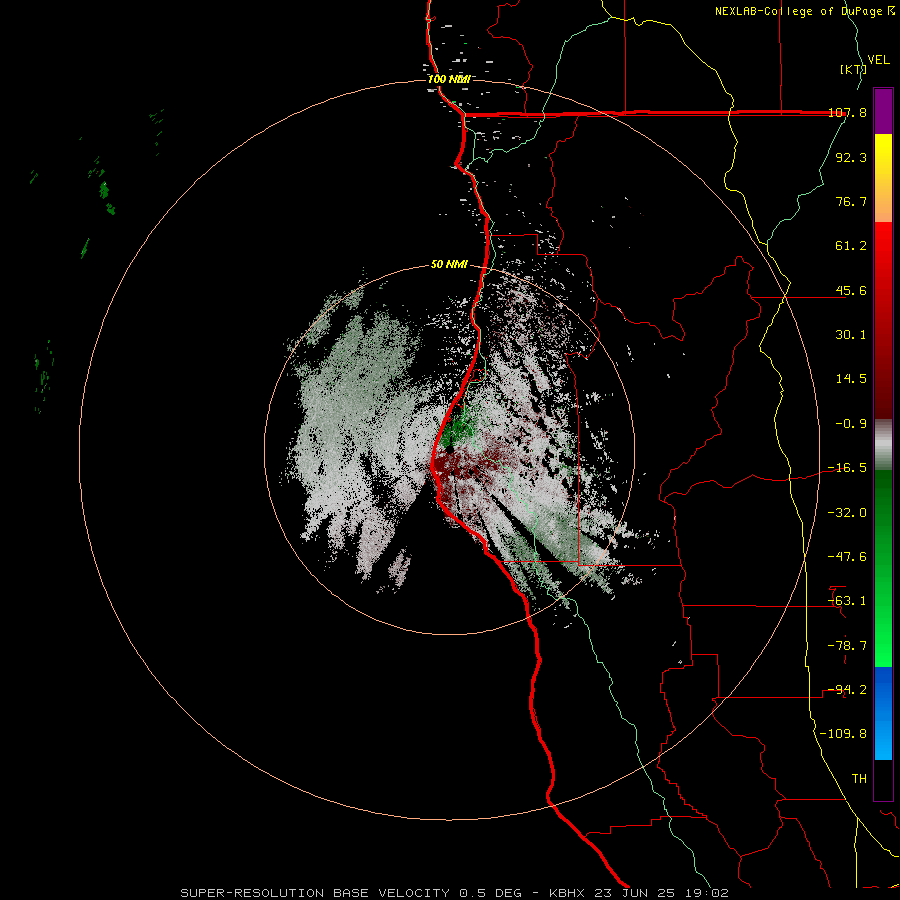Select the 45.6 legend value

(851, 290)
